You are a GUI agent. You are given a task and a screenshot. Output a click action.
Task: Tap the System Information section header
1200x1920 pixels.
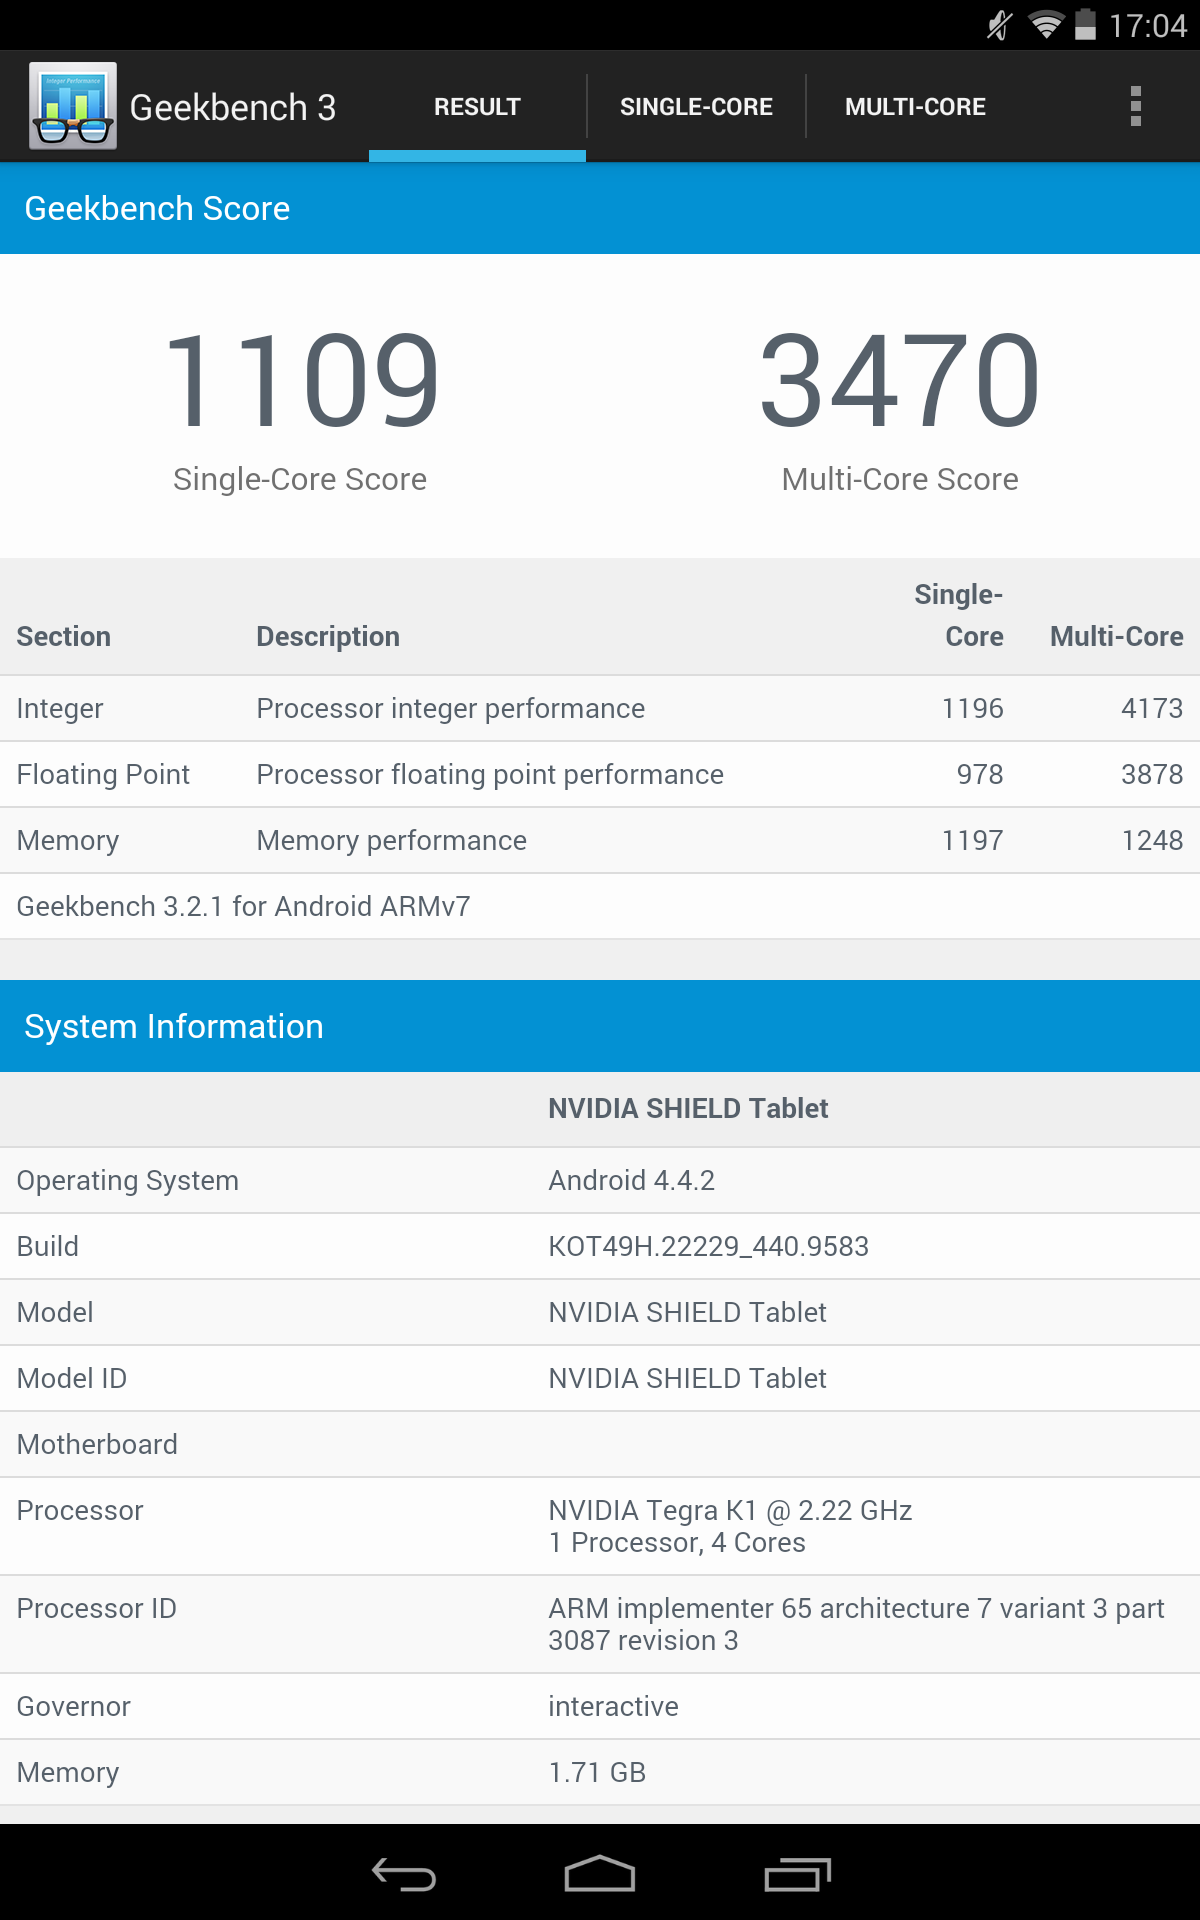pyautogui.click(x=600, y=1026)
